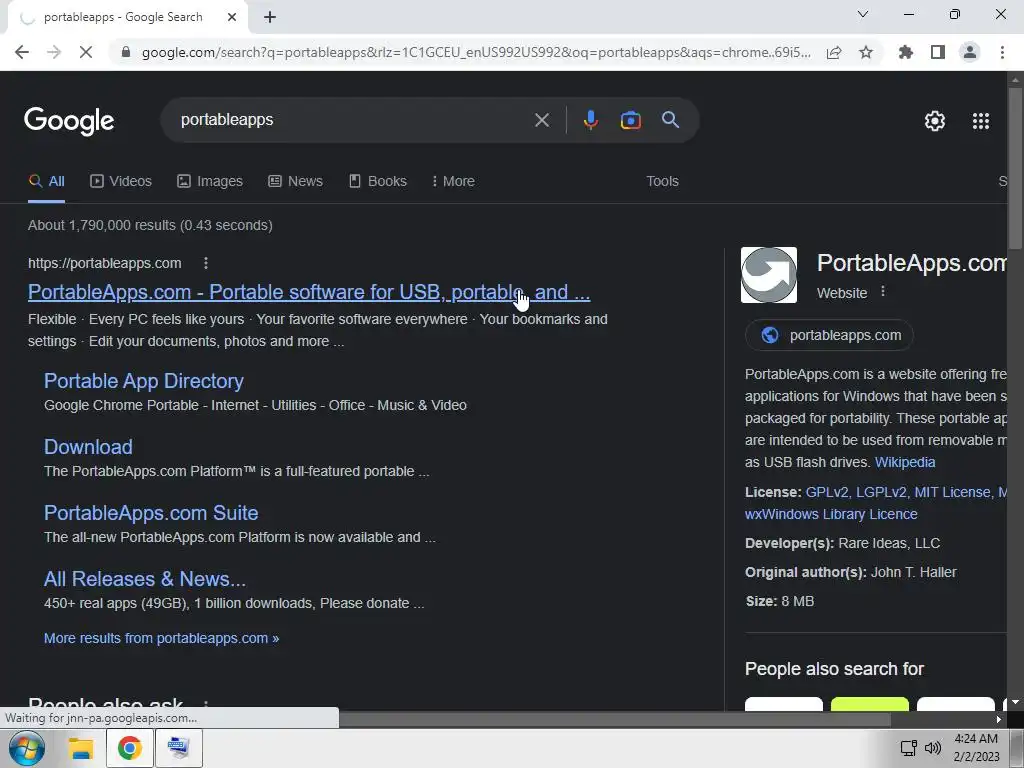
Task: Open the PortableApps.com main result link
Action: (x=309, y=292)
